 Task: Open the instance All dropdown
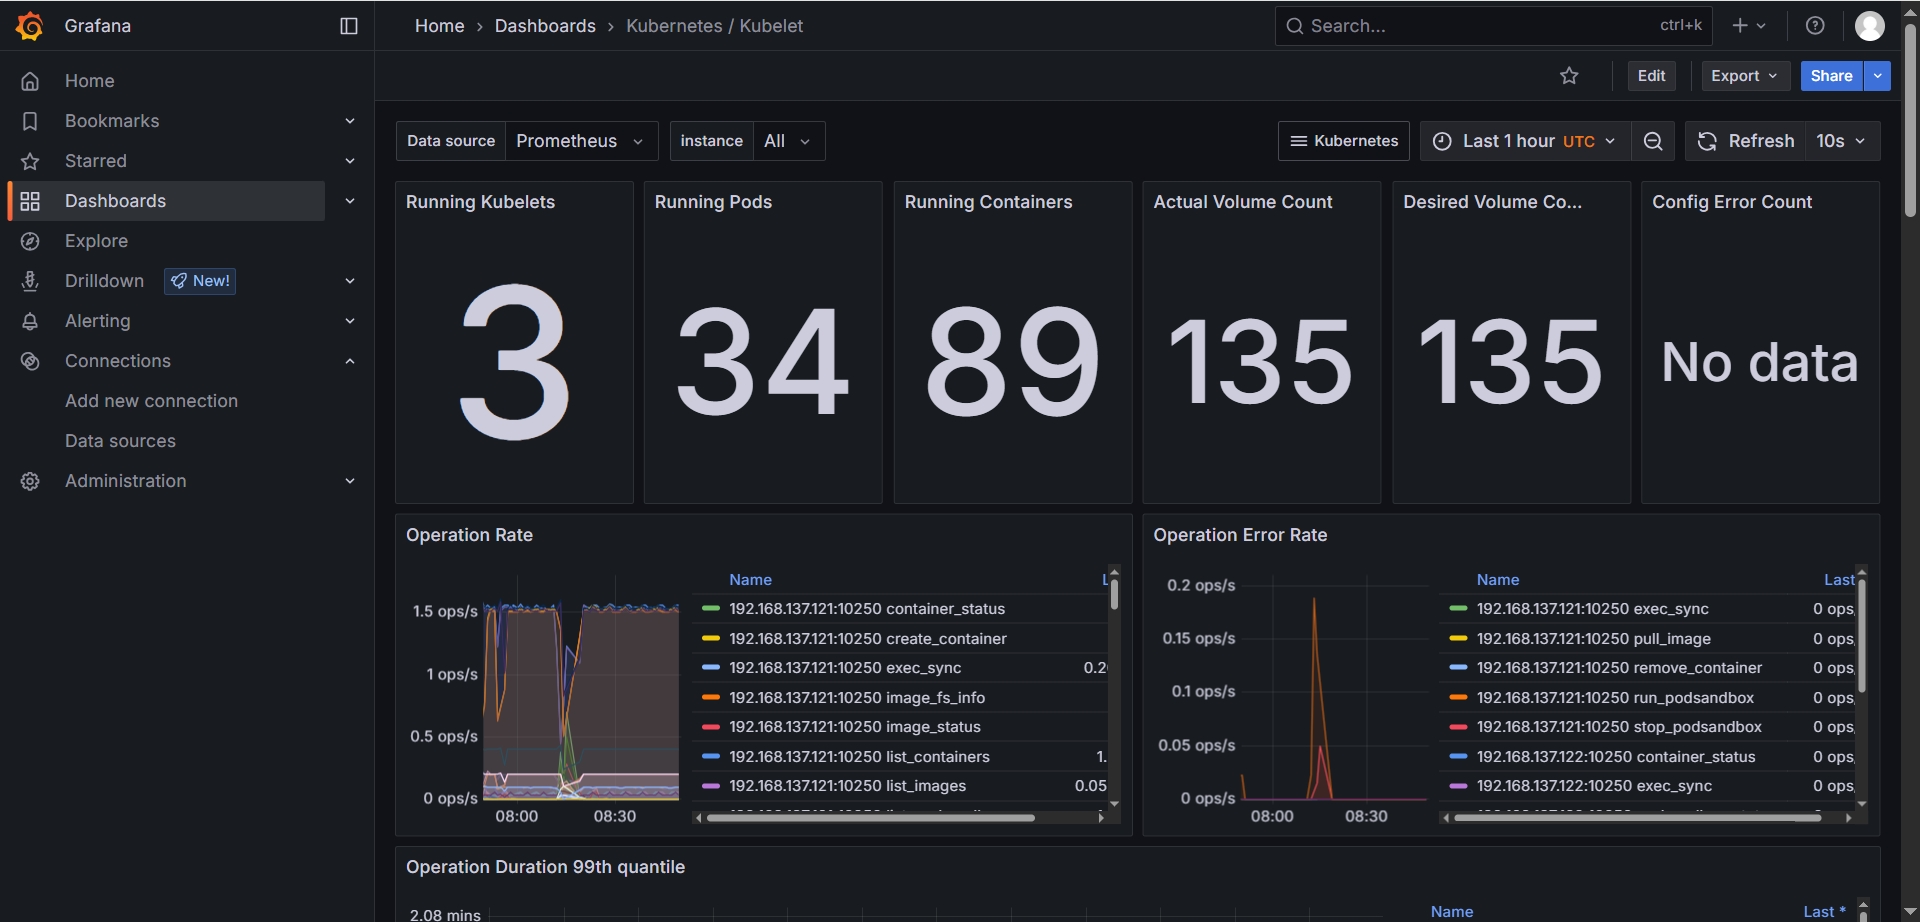click(787, 141)
